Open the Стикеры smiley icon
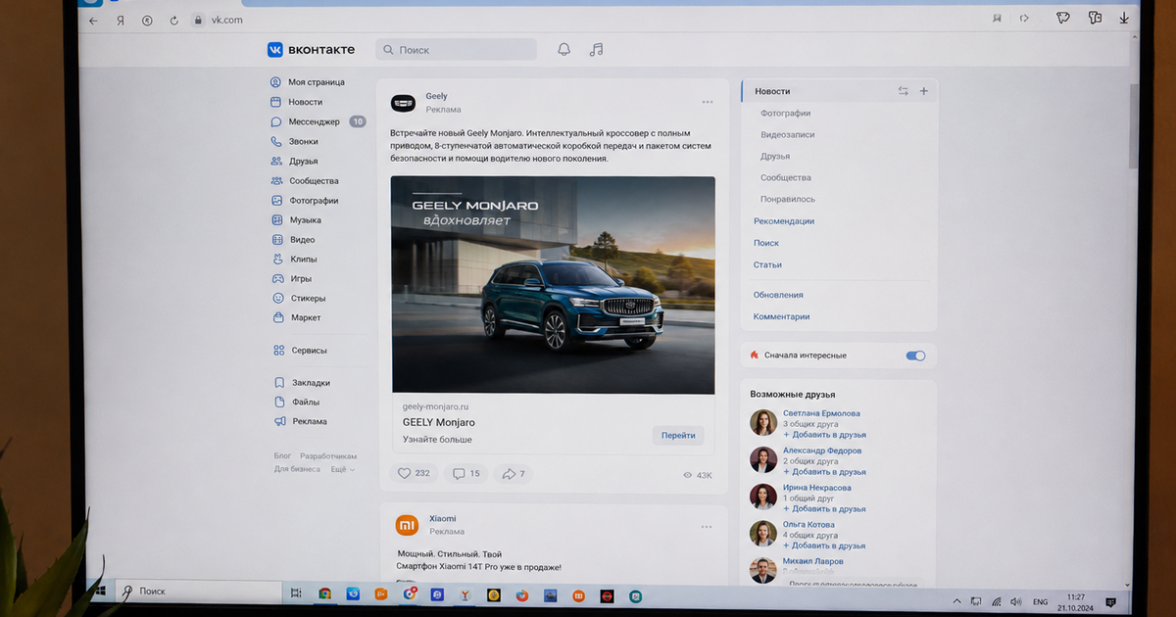 278,298
